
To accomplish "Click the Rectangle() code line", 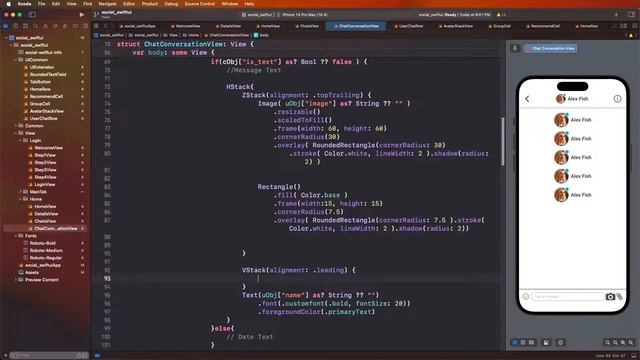I will point(279,187).
